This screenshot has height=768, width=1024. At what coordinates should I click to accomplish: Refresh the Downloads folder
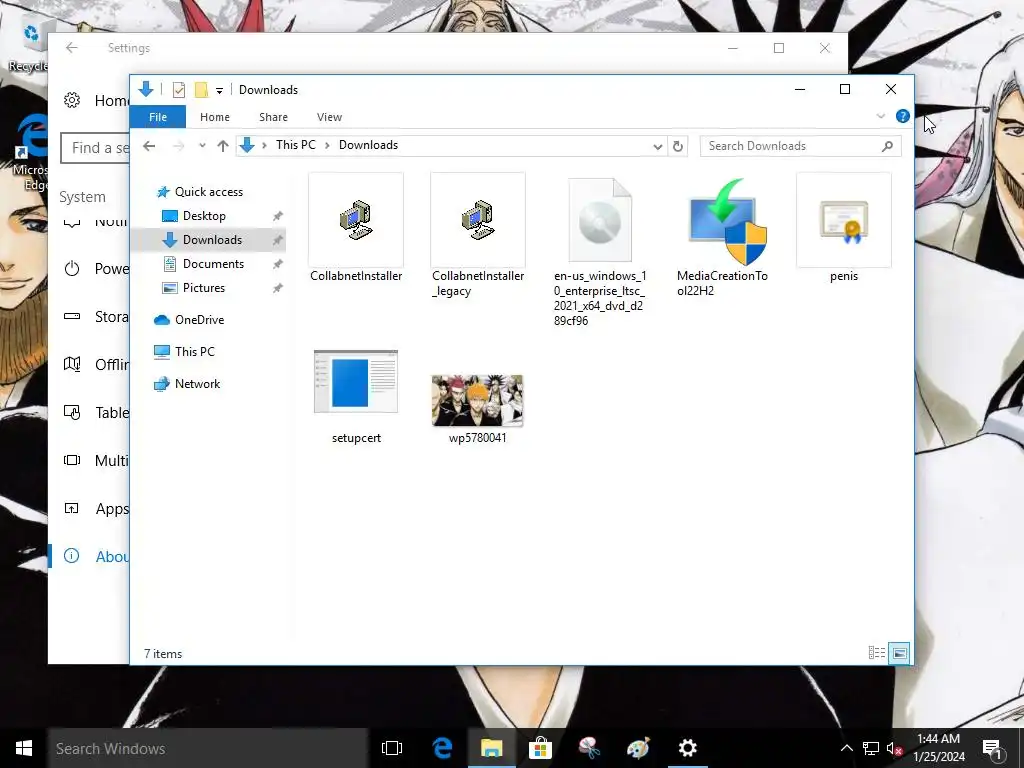[x=678, y=146]
